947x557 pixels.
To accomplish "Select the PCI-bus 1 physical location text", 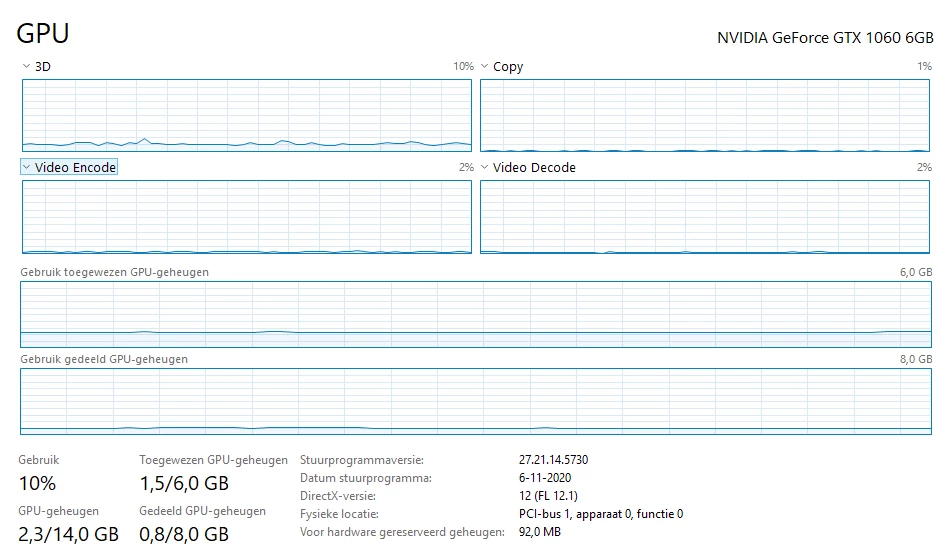I will [601, 514].
